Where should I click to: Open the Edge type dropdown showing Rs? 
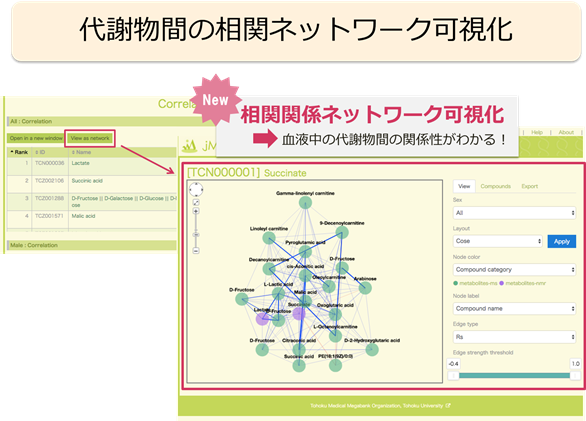pyautogui.click(x=514, y=337)
